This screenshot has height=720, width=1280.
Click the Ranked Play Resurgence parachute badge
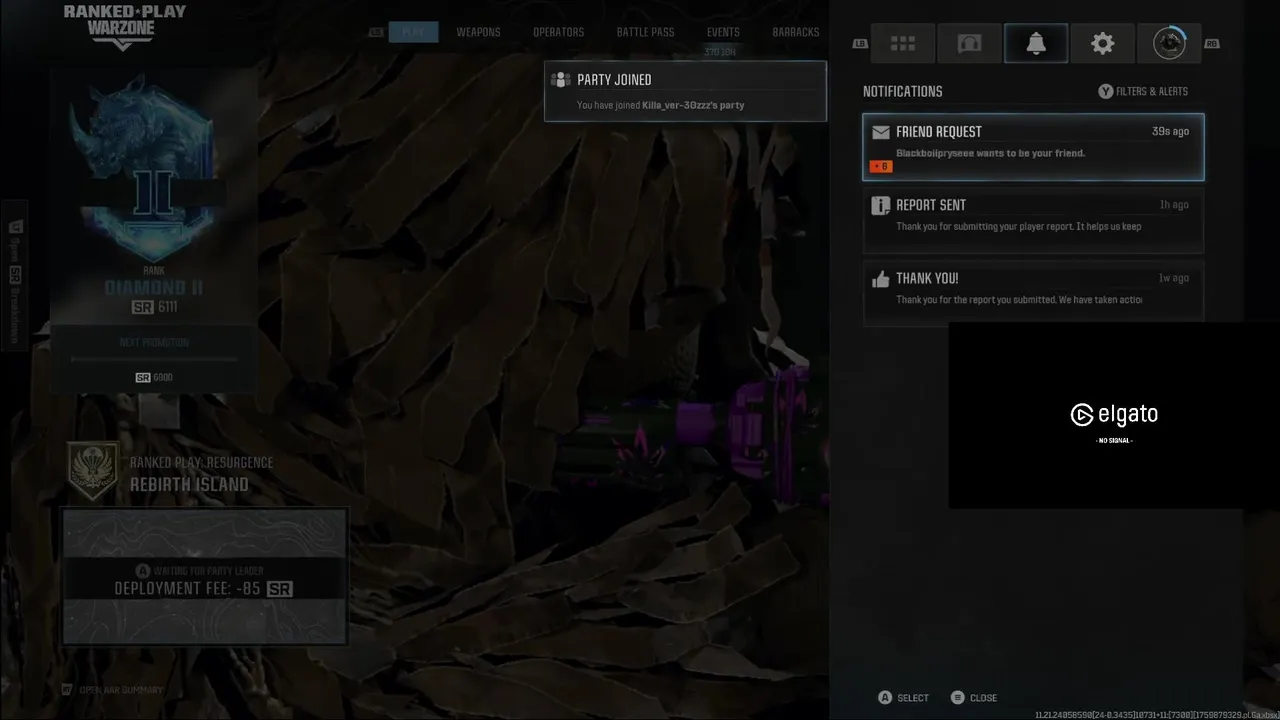pos(94,472)
